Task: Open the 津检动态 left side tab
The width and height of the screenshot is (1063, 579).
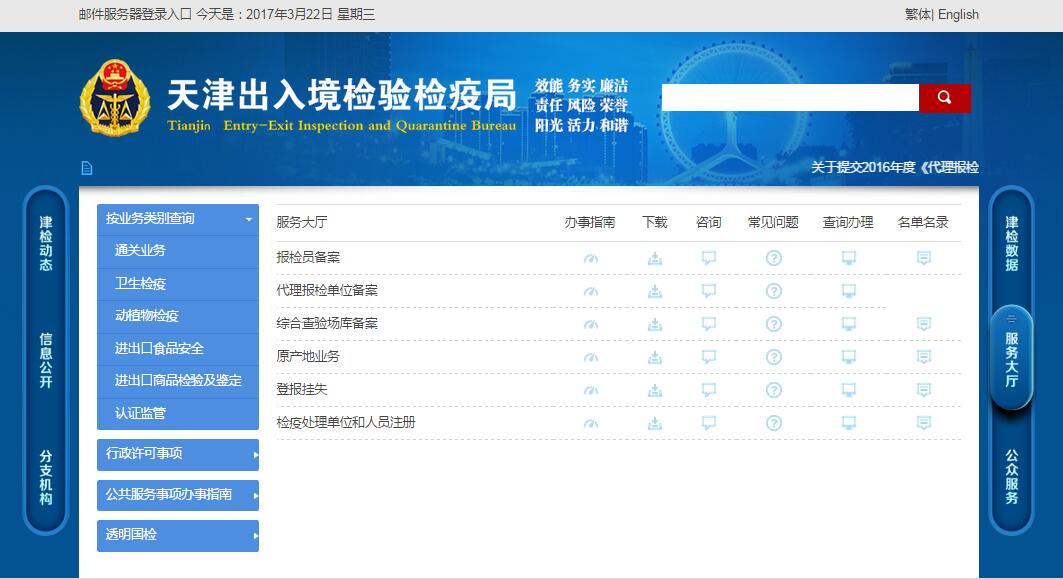Action: 45,244
